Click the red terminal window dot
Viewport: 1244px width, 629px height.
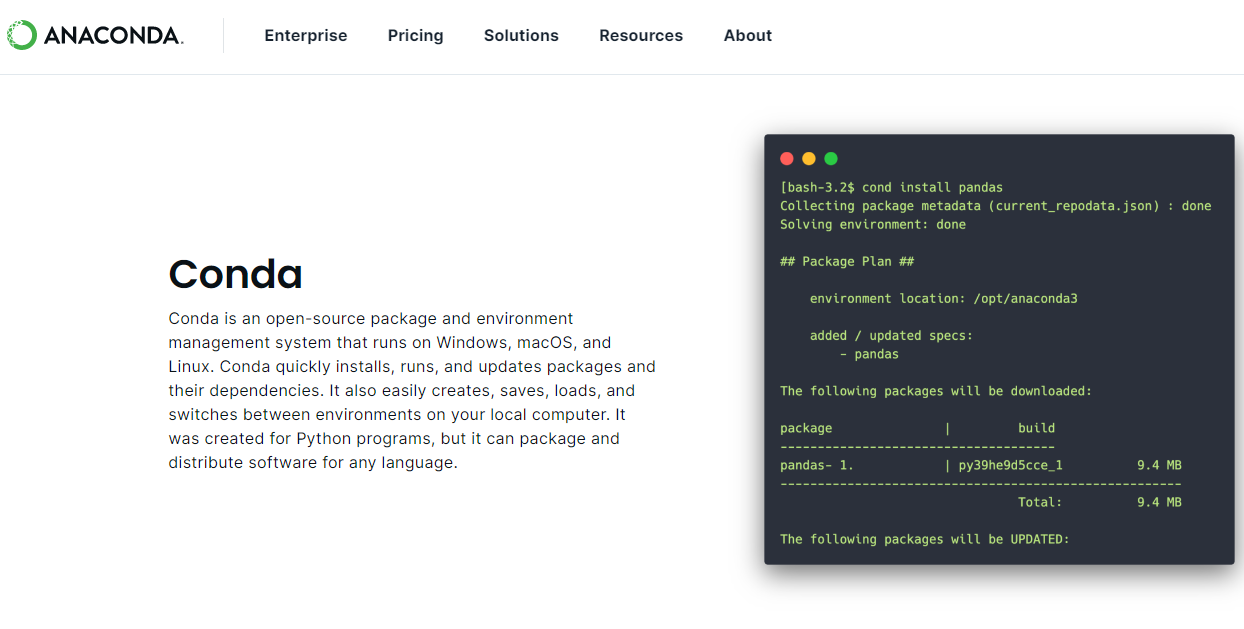pyautogui.click(x=787, y=159)
